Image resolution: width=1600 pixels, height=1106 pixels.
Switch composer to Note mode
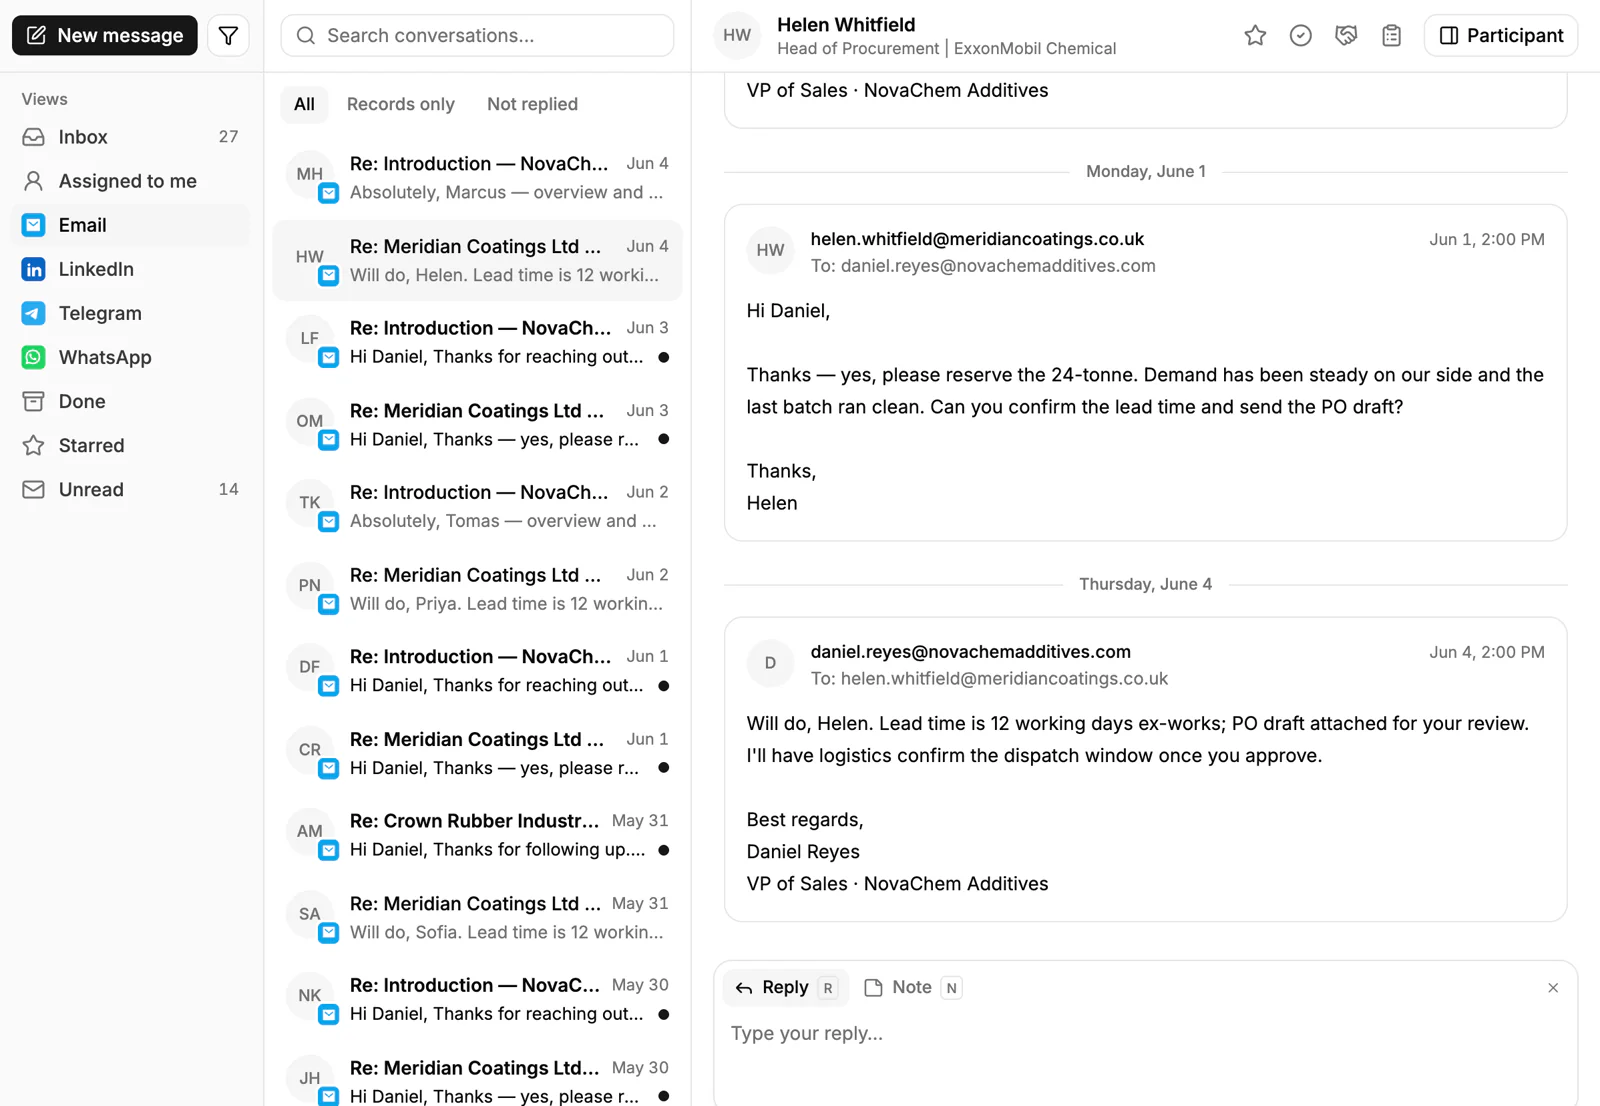click(912, 988)
